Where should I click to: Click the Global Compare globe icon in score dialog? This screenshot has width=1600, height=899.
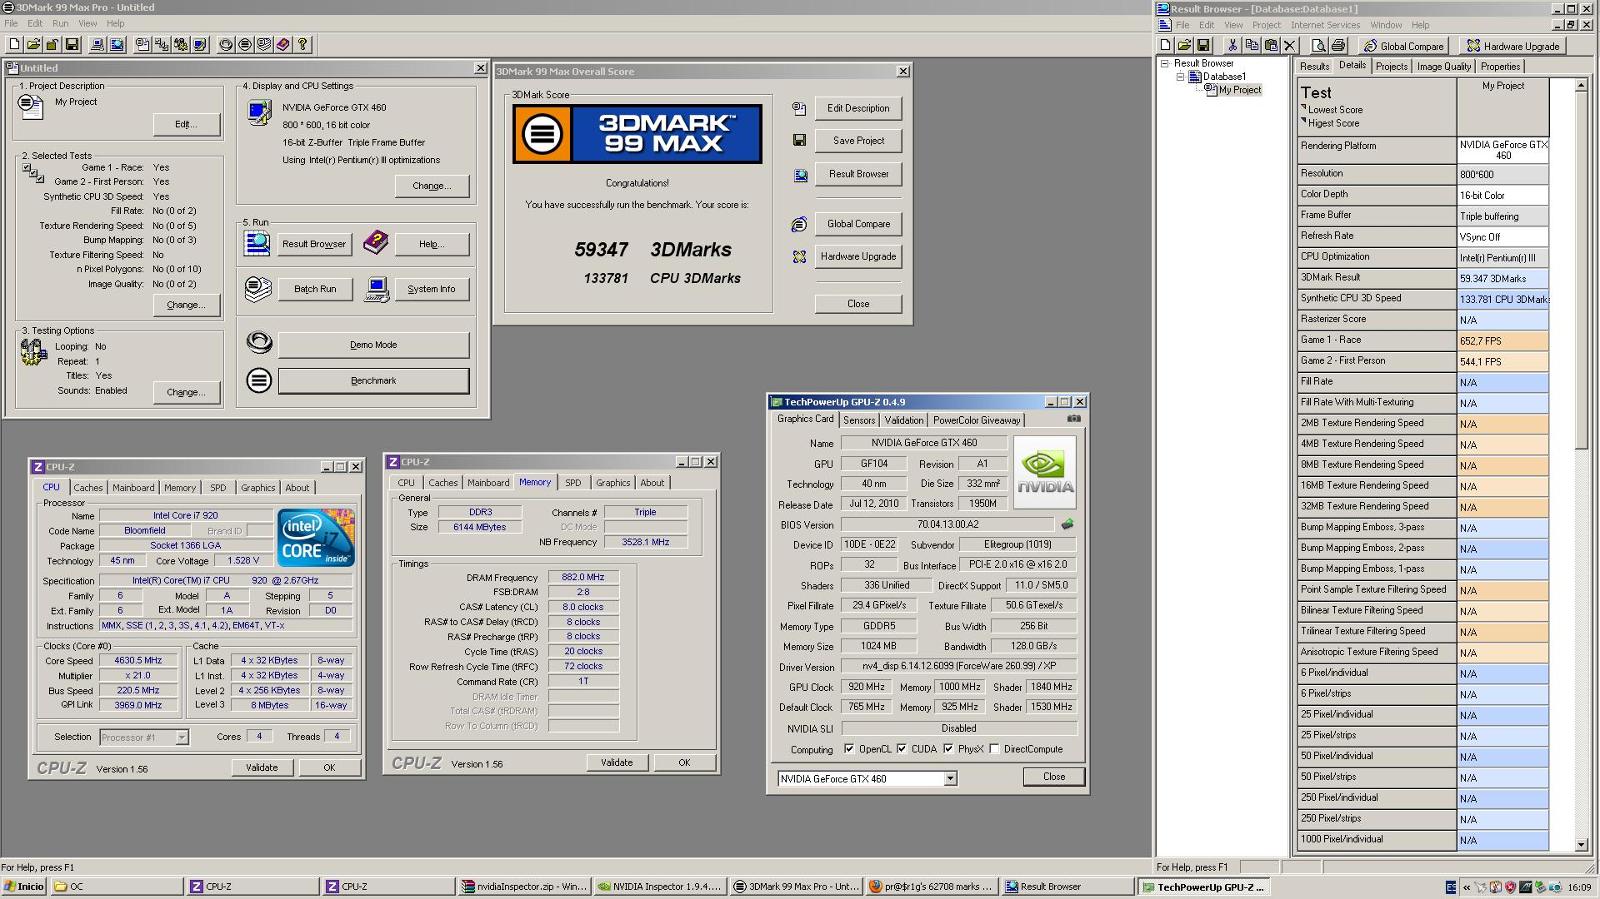point(799,224)
